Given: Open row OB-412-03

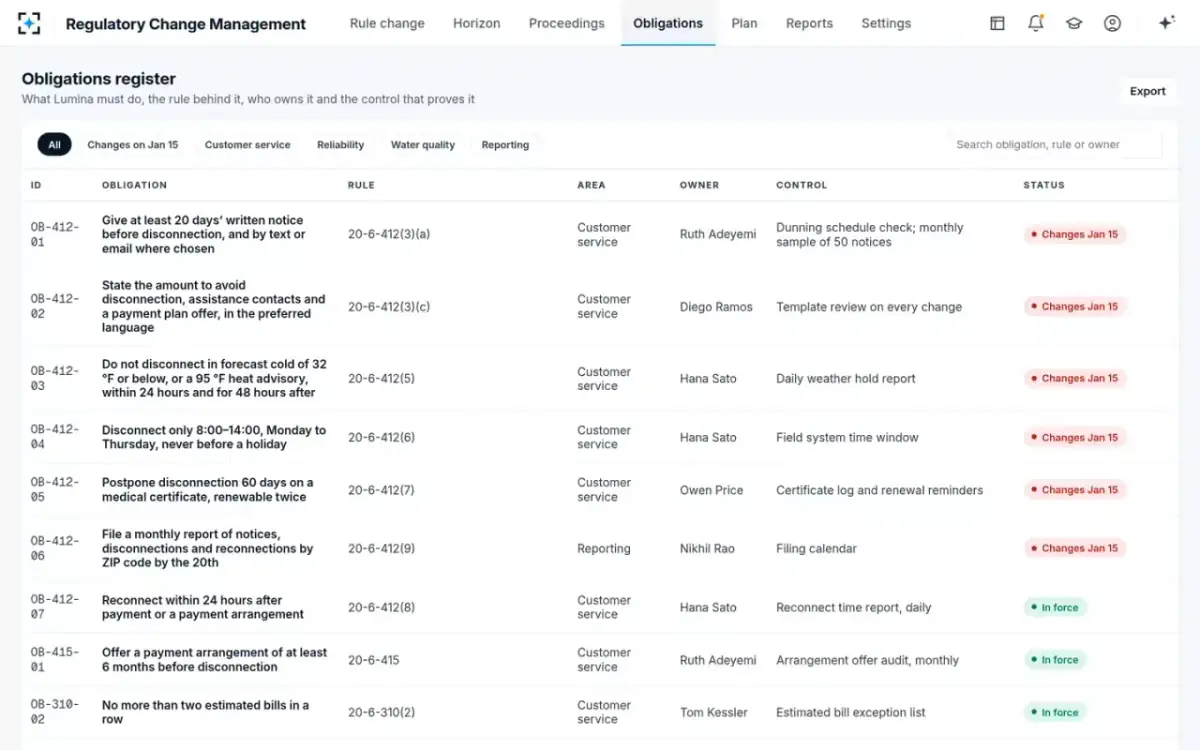Looking at the screenshot, I should click(x=600, y=379).
